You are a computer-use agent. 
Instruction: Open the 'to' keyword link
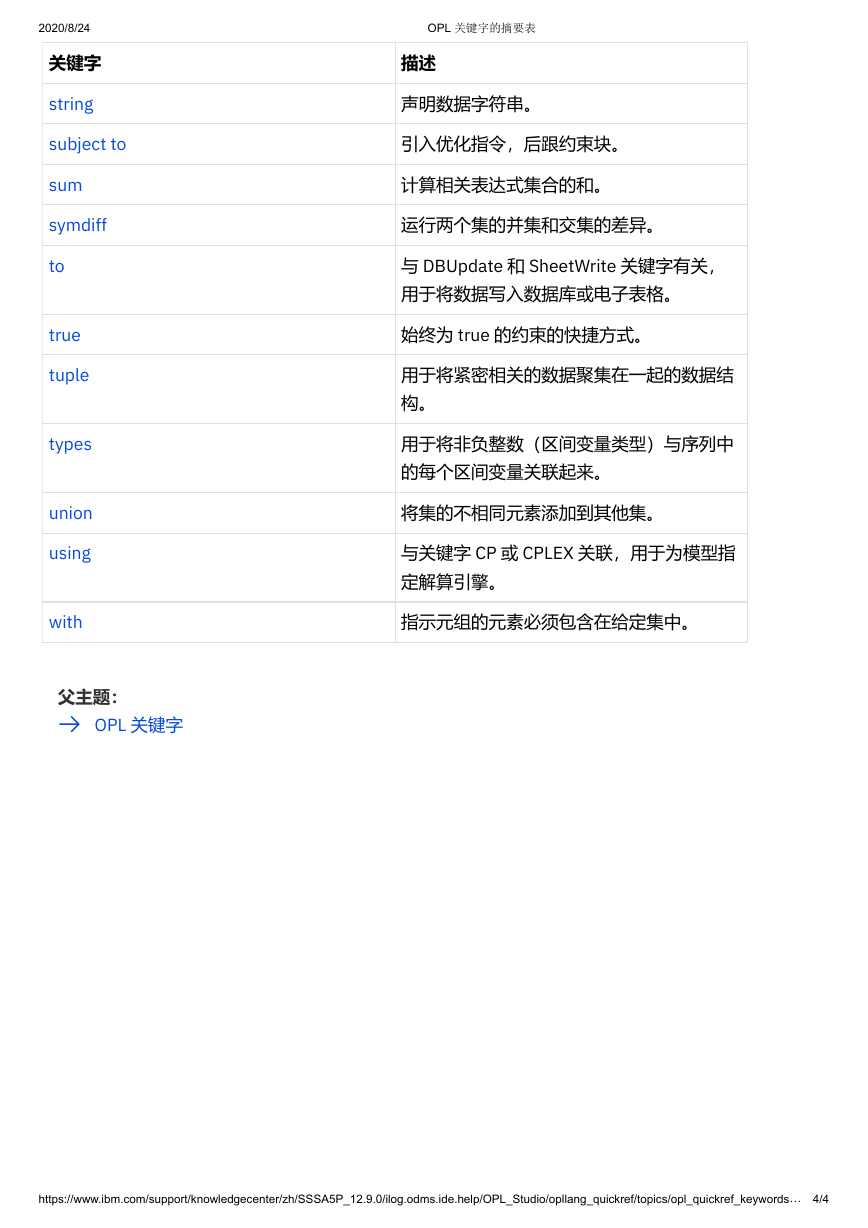pyautogui.click(x=56, y=266)
